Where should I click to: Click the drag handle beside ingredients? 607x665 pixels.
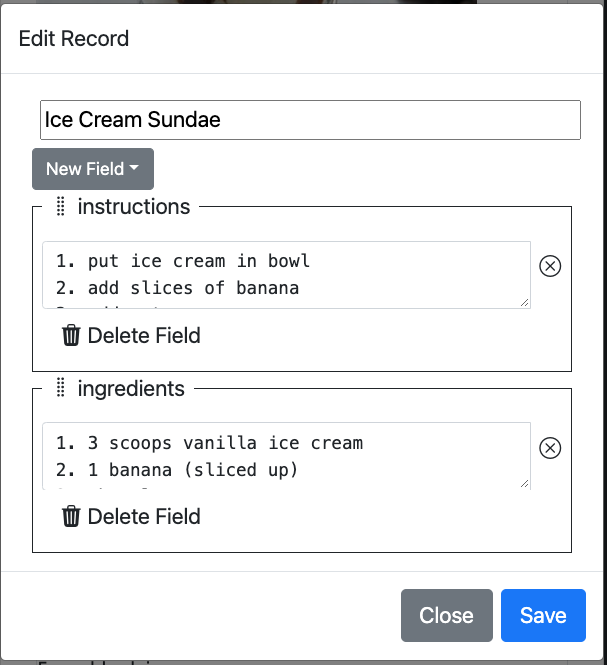pos(61,388)
